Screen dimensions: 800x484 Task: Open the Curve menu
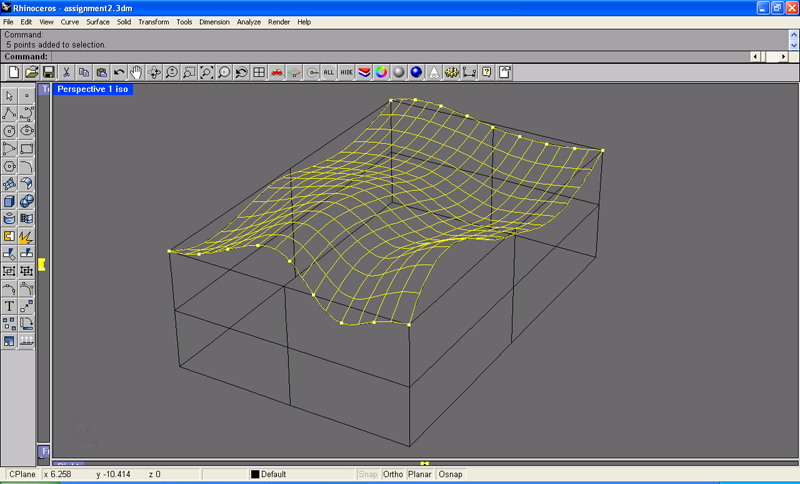click(x=70, y=22)
